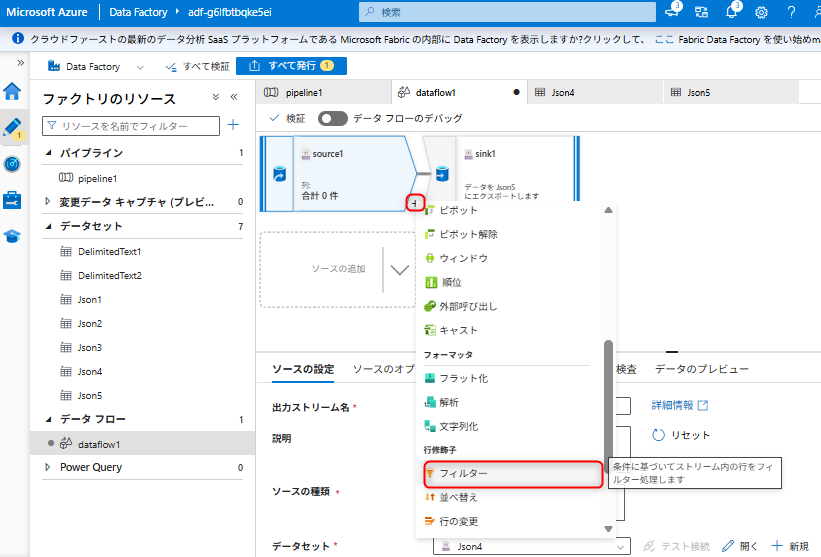This screenshot has height=557, width=821.
Task: Open the 詳細情報 link
Action: (x=680, y=405)
